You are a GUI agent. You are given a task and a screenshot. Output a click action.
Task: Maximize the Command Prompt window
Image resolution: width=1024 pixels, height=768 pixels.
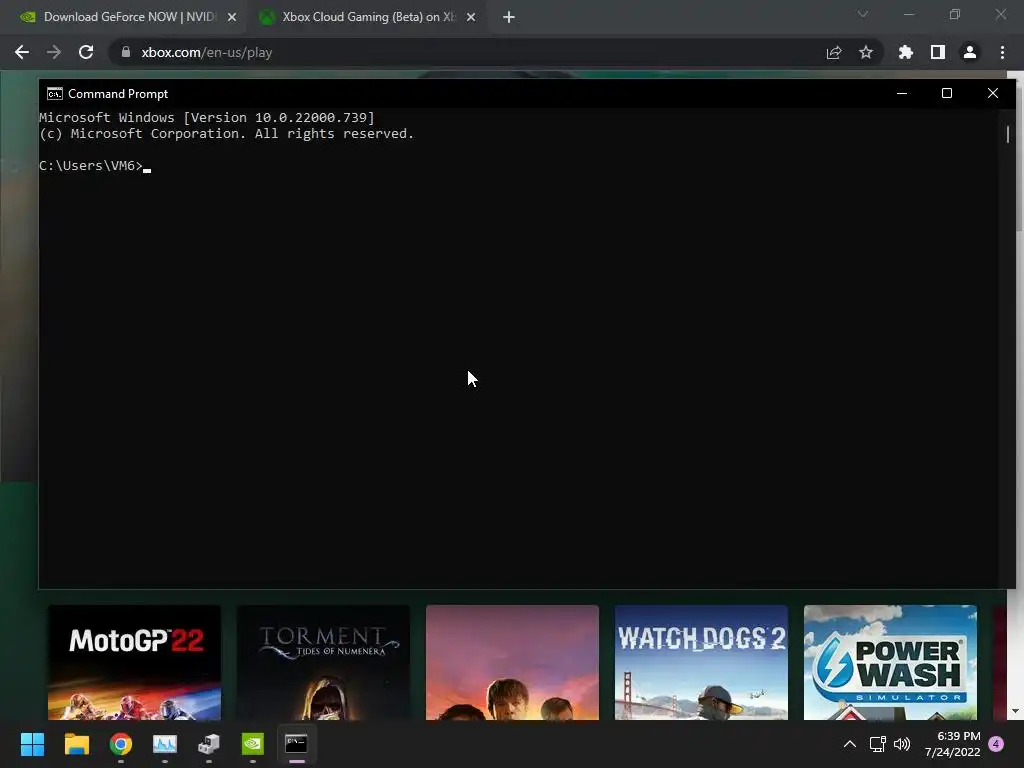click(x=947, y=93)
